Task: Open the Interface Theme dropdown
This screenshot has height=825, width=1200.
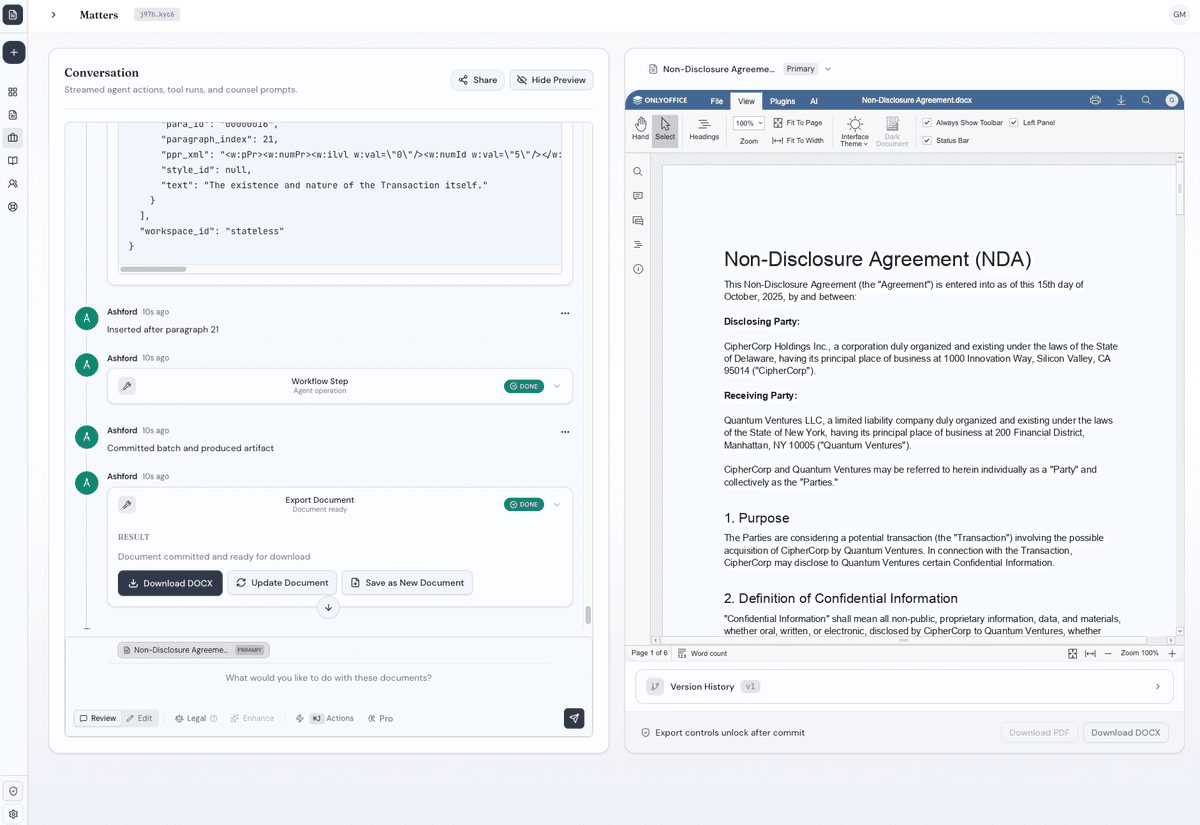Action: coord(854,130)
